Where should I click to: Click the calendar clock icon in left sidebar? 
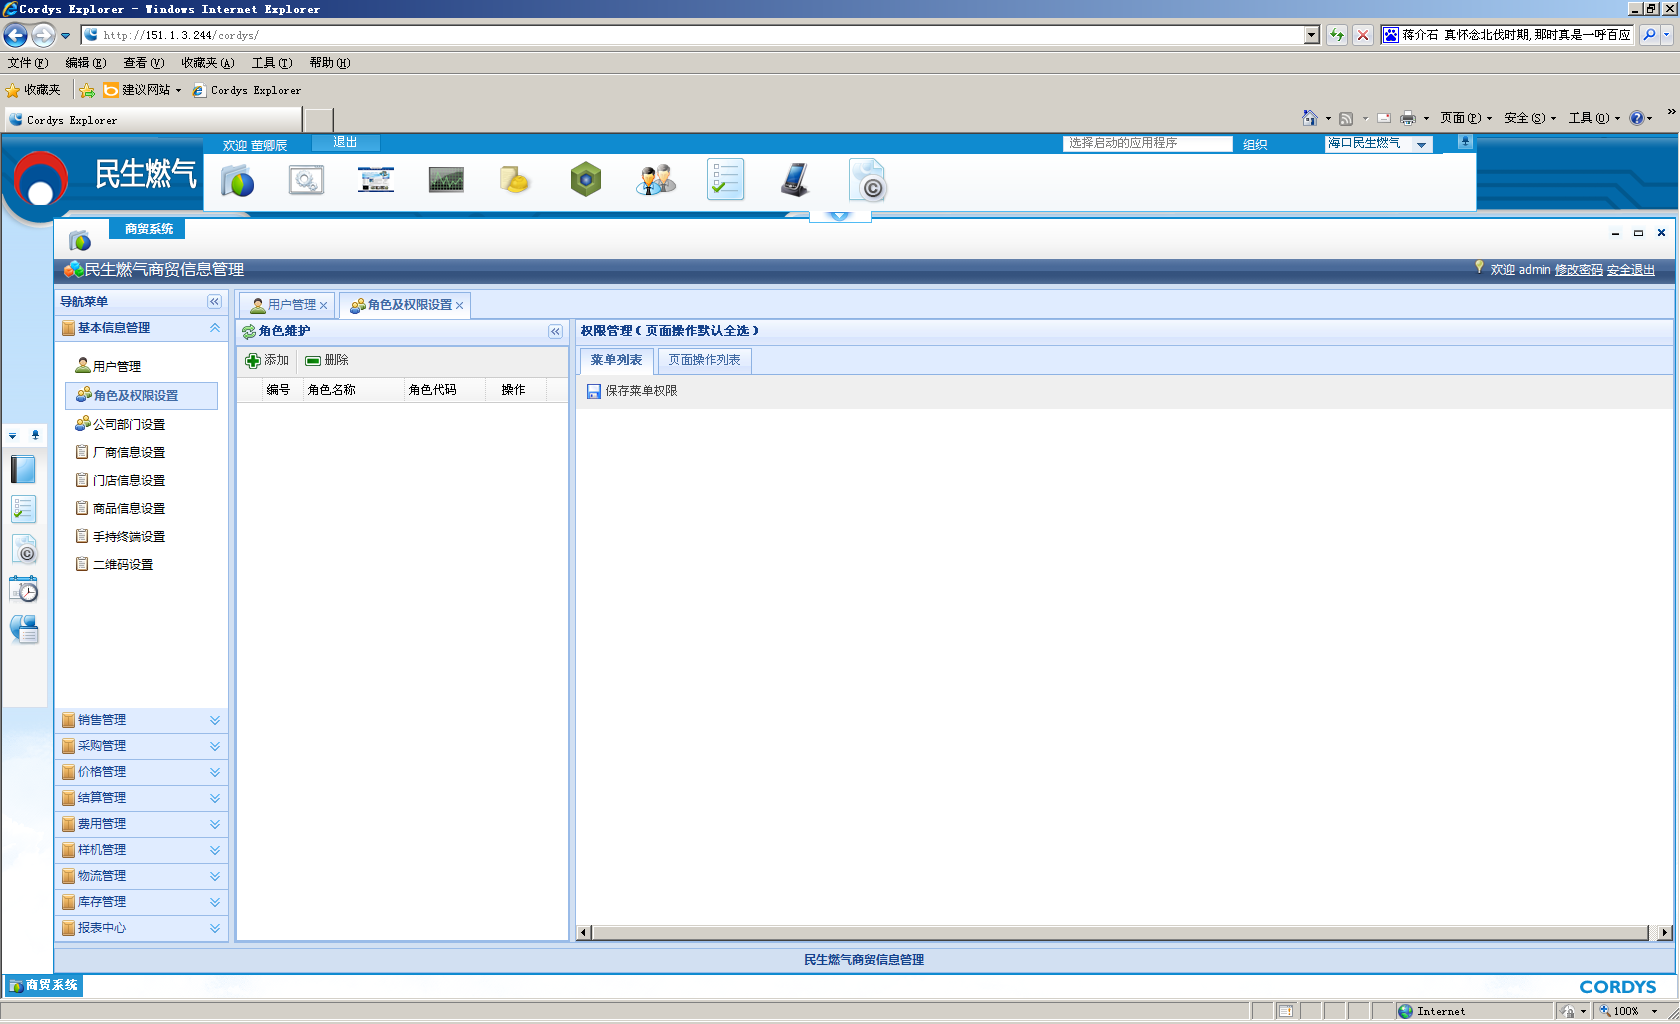tap(24, 590)
